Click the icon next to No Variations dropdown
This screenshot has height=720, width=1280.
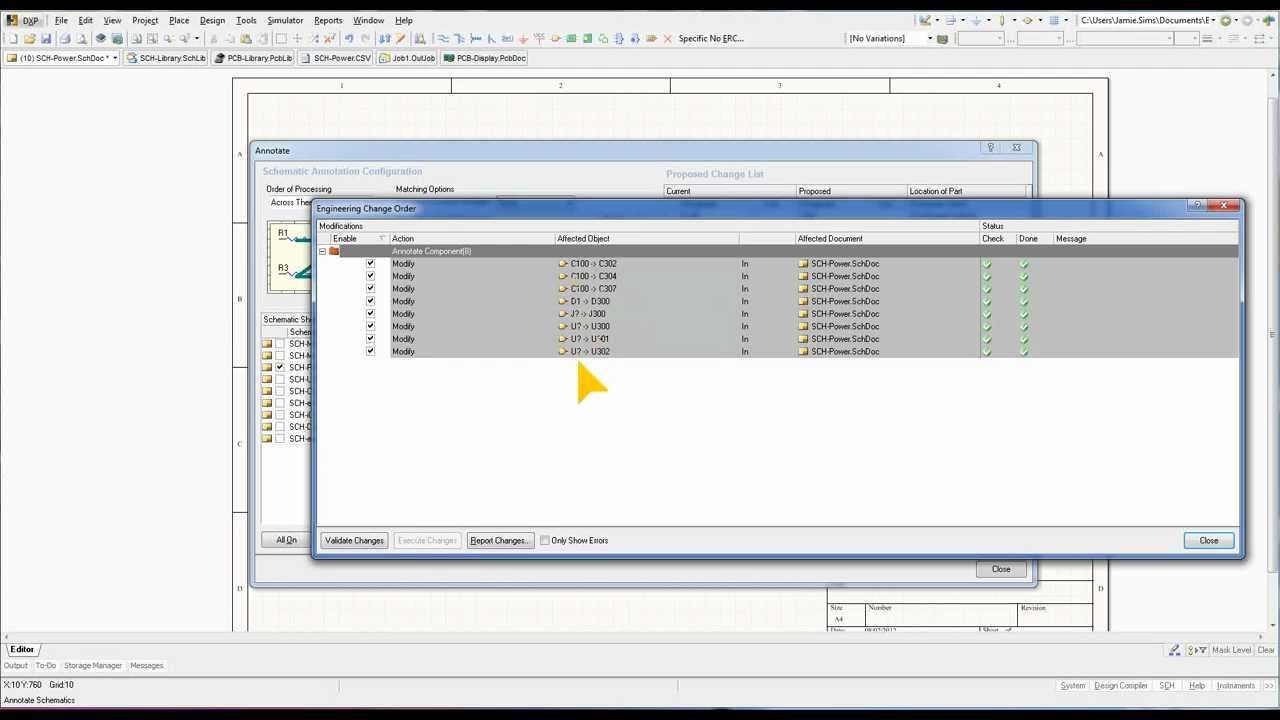click(x=942, y=39)
